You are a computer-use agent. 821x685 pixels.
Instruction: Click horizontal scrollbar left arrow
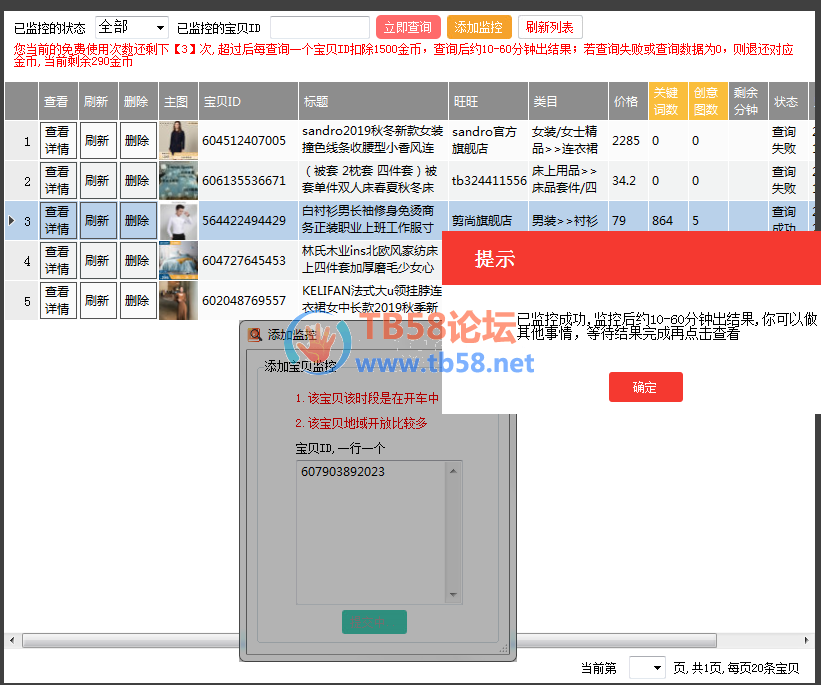pyautogui.click(x=11, y=640)
